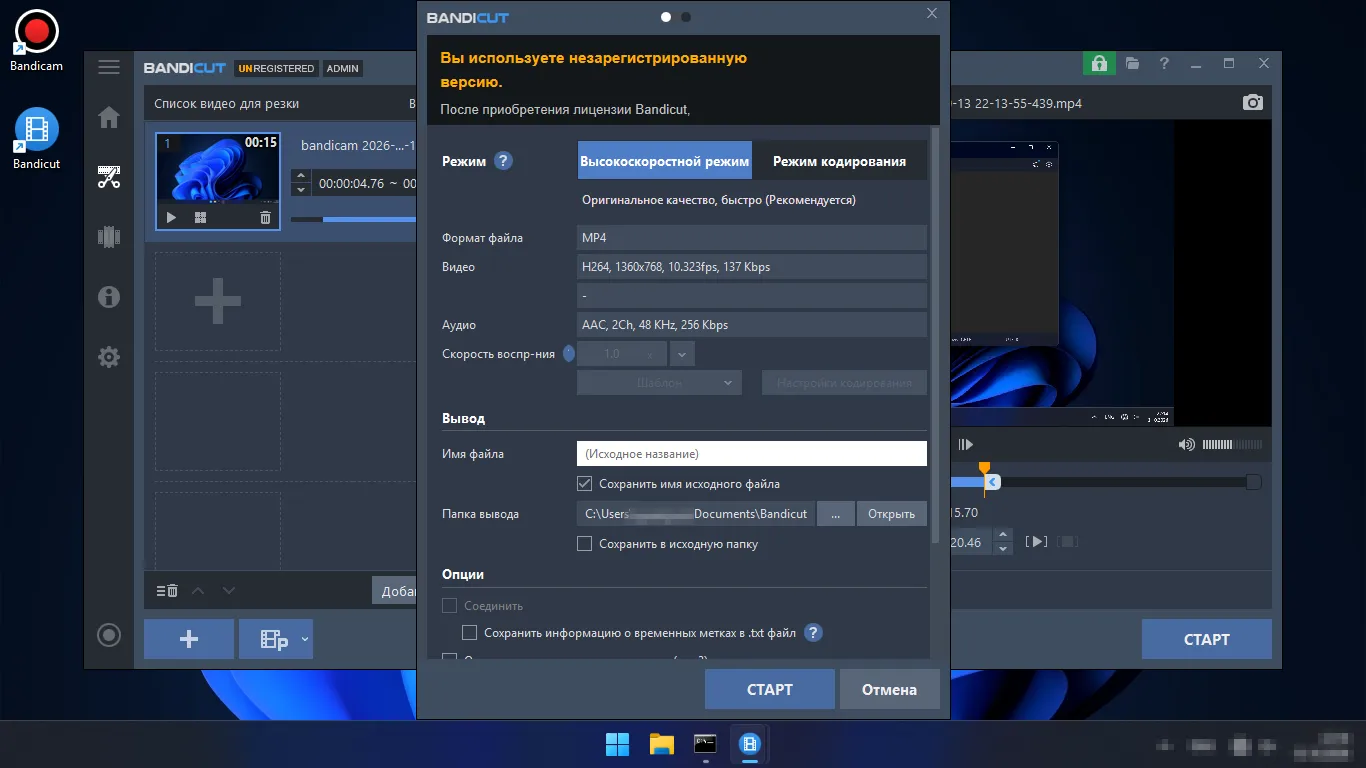Click the Имя файла input field

click(752, 454)
